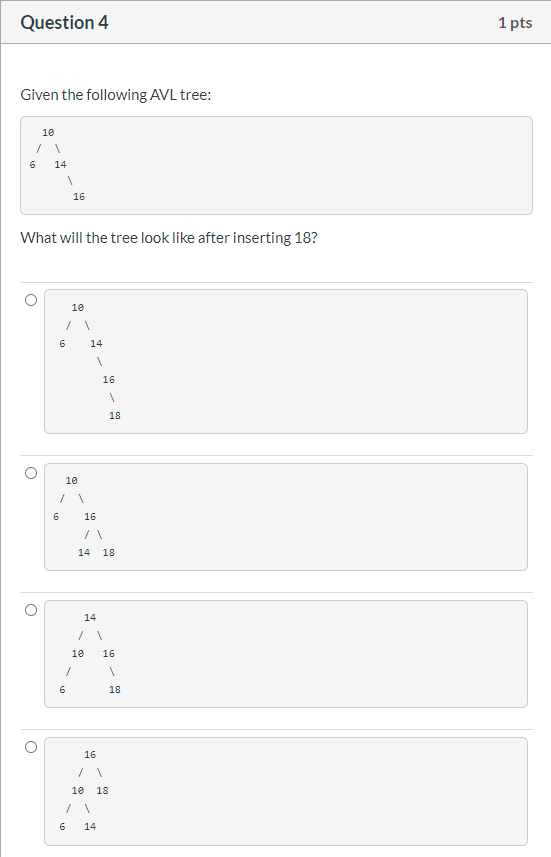Choose the option where 16 has children 14 and 18
This screenshot has height=857, width=551.
click(31, 473)
